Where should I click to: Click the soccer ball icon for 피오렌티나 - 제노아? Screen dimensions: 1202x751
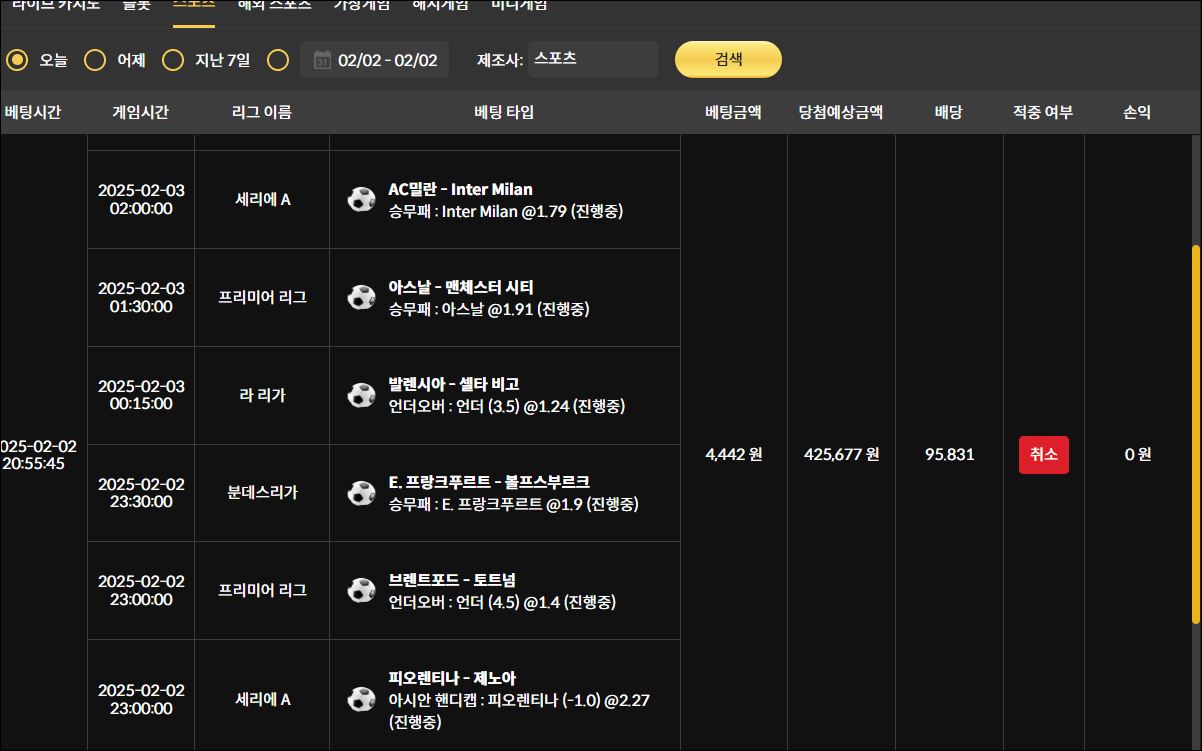tap(361, 699)
